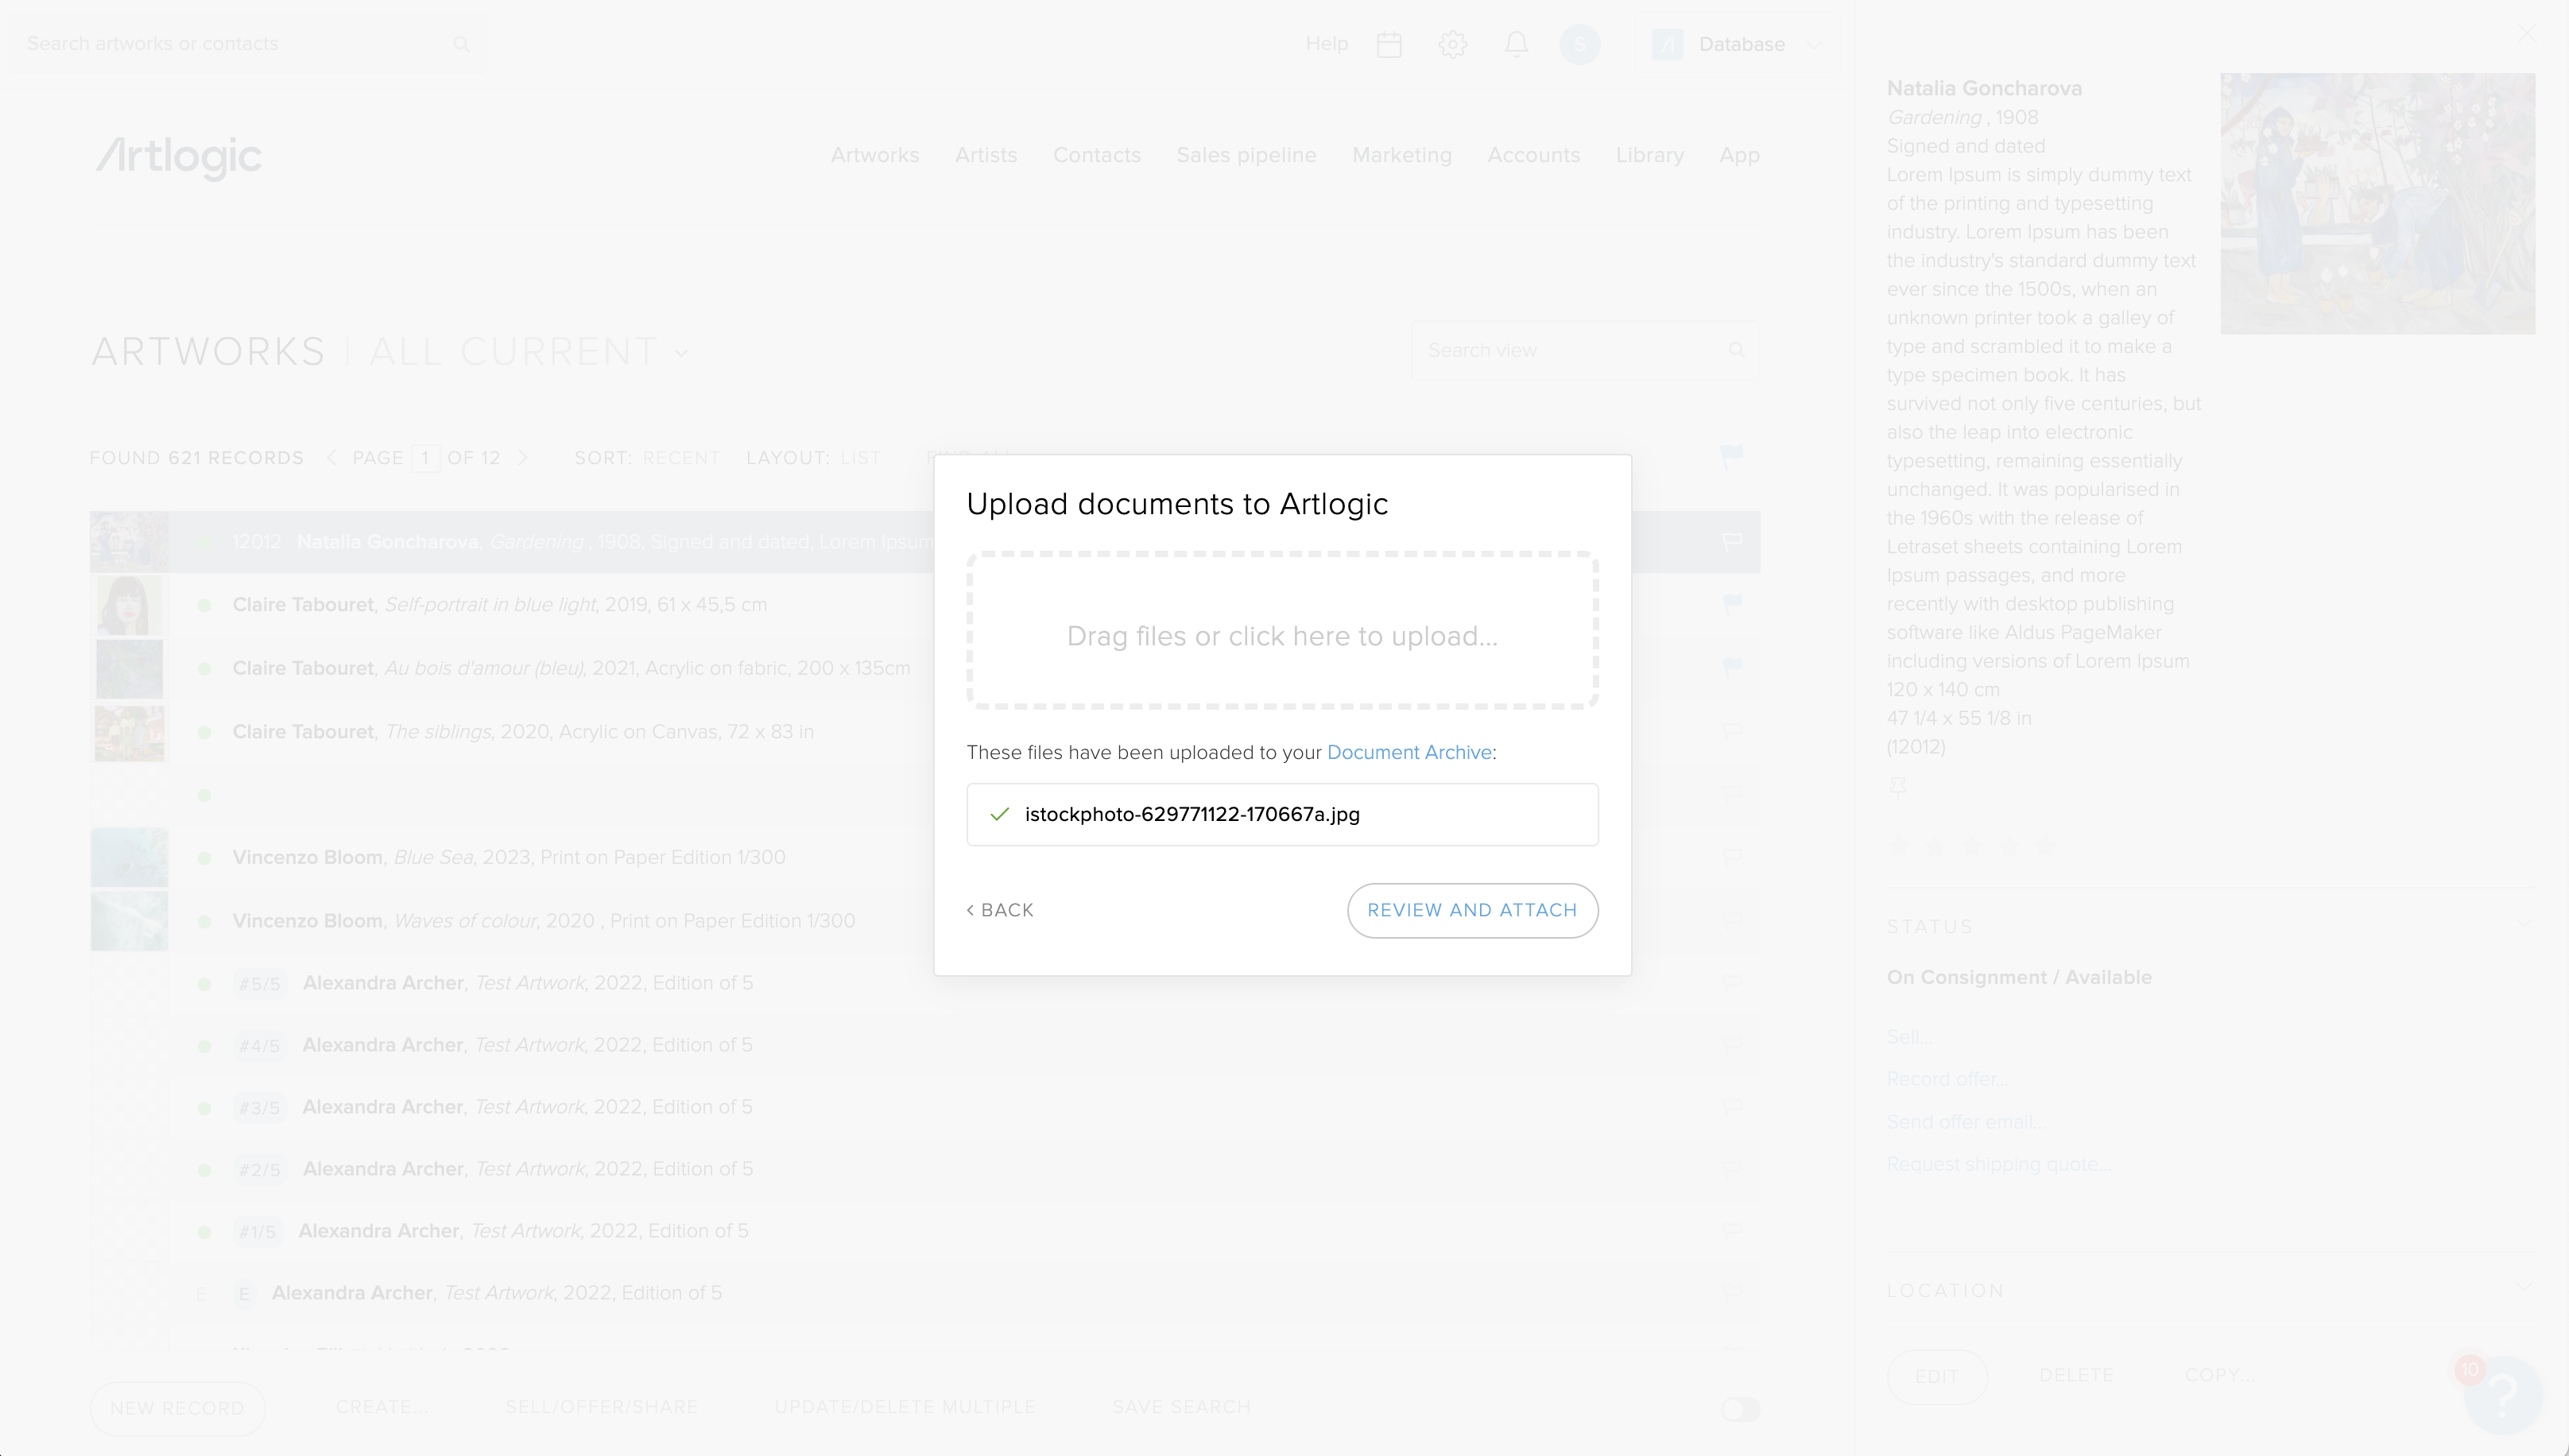2569x1456 pixels.
Task: Go BACK in upload dialog
Action: click(x=1000, y=910)
